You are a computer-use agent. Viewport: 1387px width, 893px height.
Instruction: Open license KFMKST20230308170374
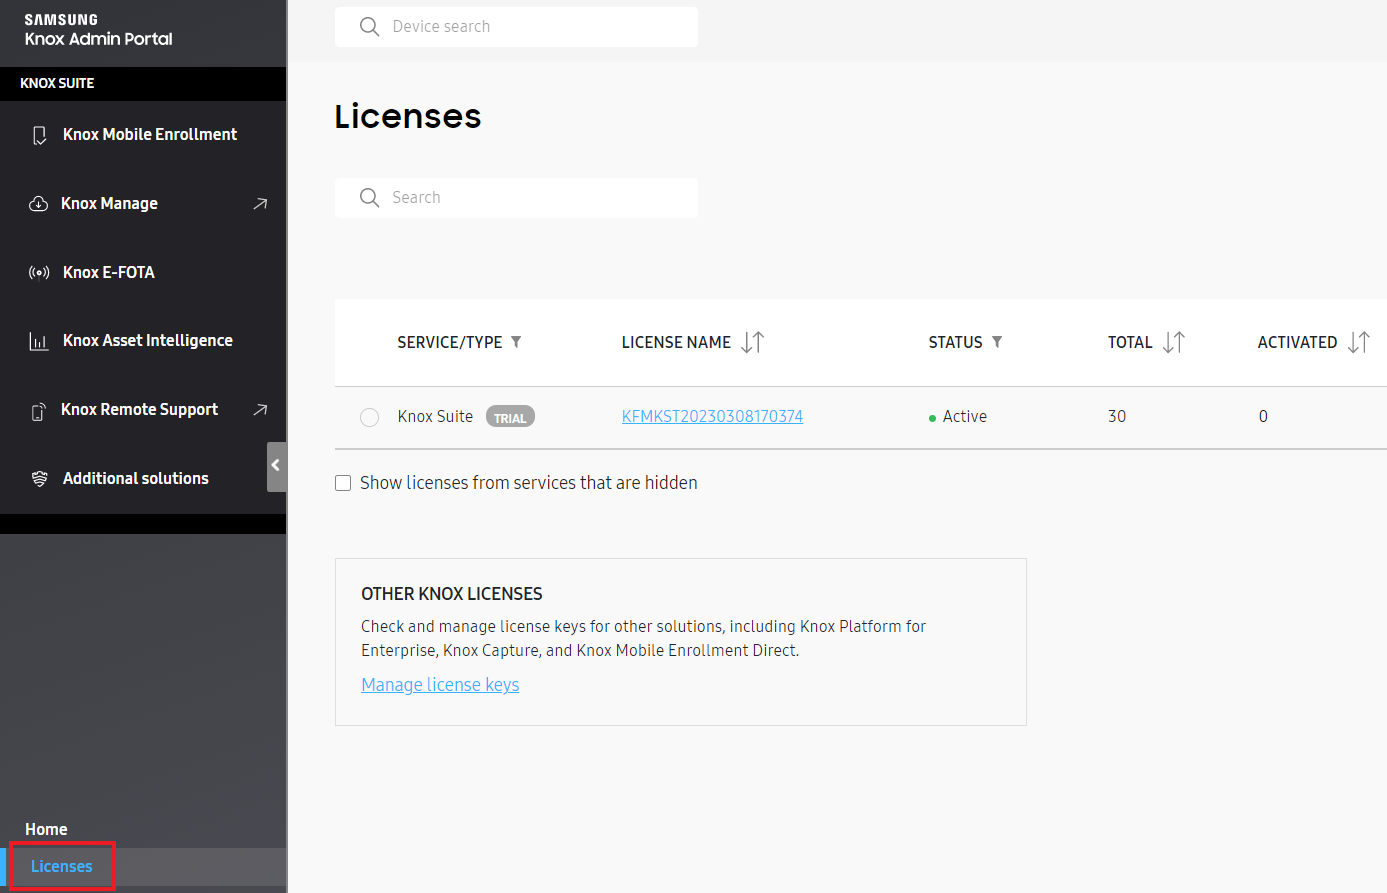click(x=712, y=416)
